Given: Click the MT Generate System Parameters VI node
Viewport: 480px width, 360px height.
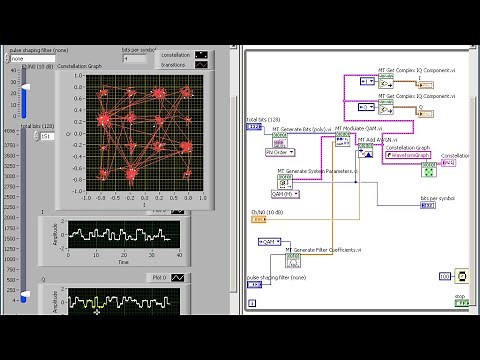Looking at the screenshot, I should 285,182.
